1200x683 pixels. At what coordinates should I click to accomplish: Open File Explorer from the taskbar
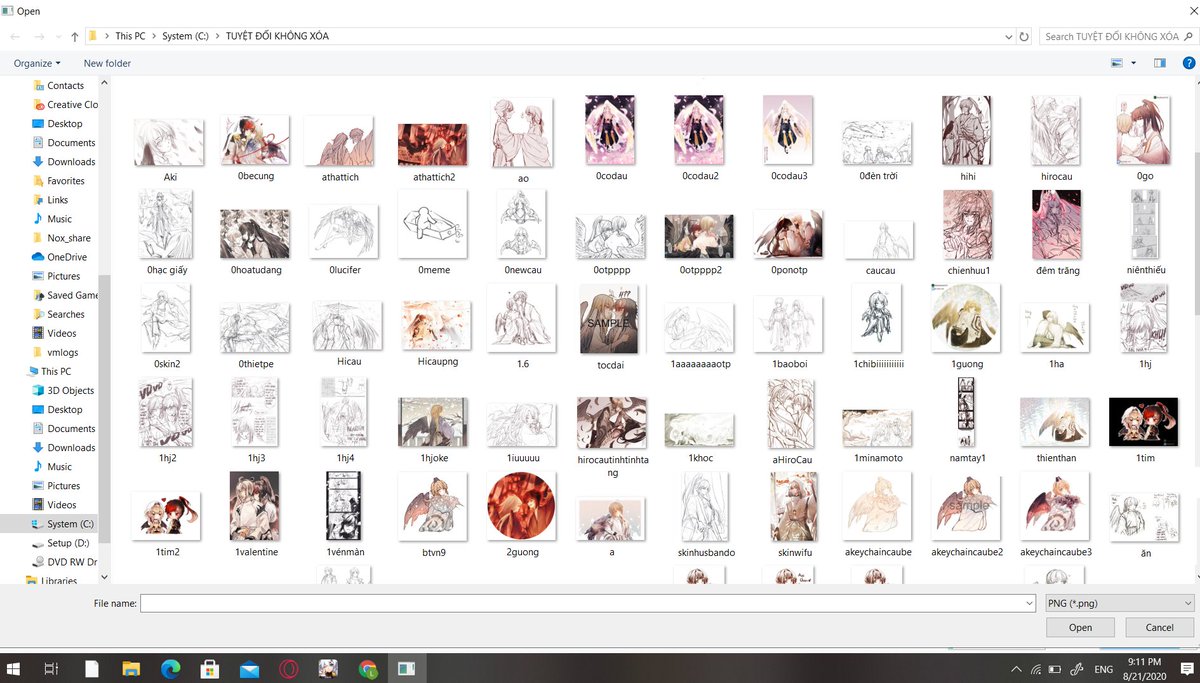tap(131, 668)
